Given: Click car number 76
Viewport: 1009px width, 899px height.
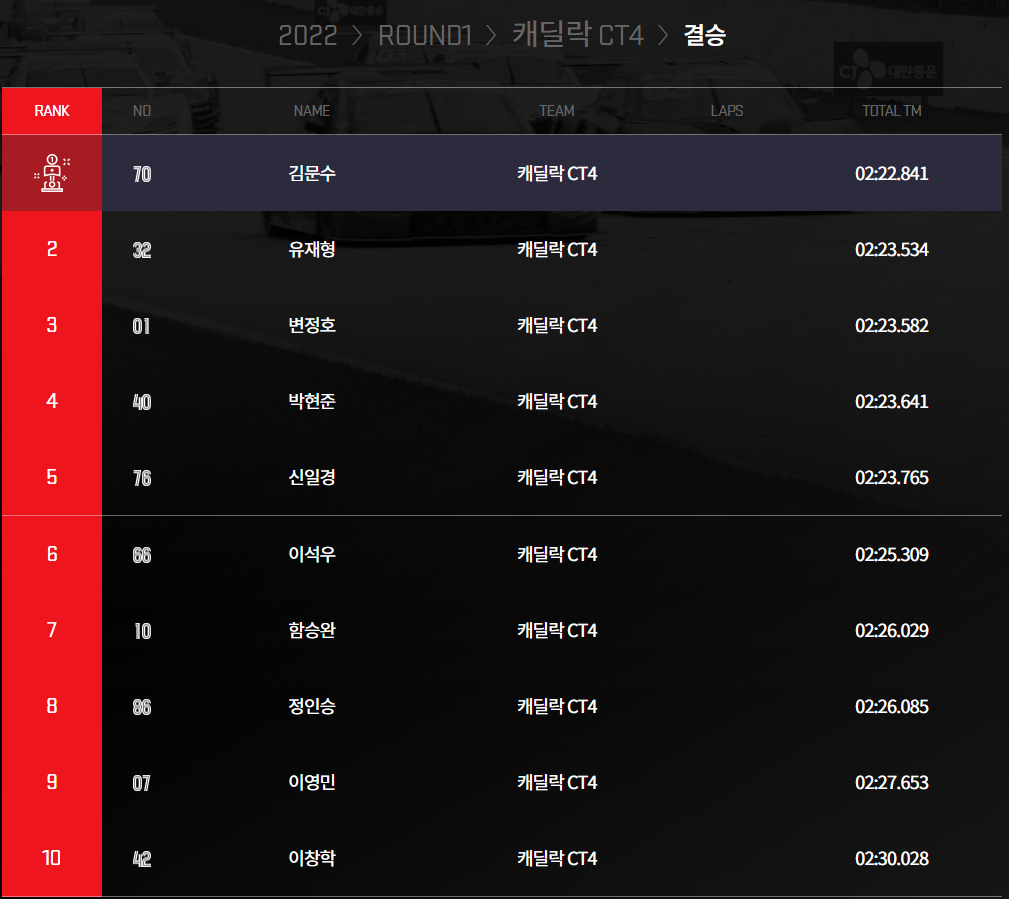Looking at the screenshot, I should coord(142,477).
